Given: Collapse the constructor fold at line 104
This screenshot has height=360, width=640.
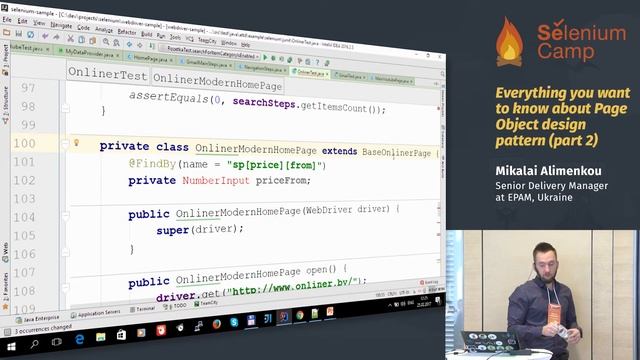Looking at the screenshot, I should click(65, 216).
